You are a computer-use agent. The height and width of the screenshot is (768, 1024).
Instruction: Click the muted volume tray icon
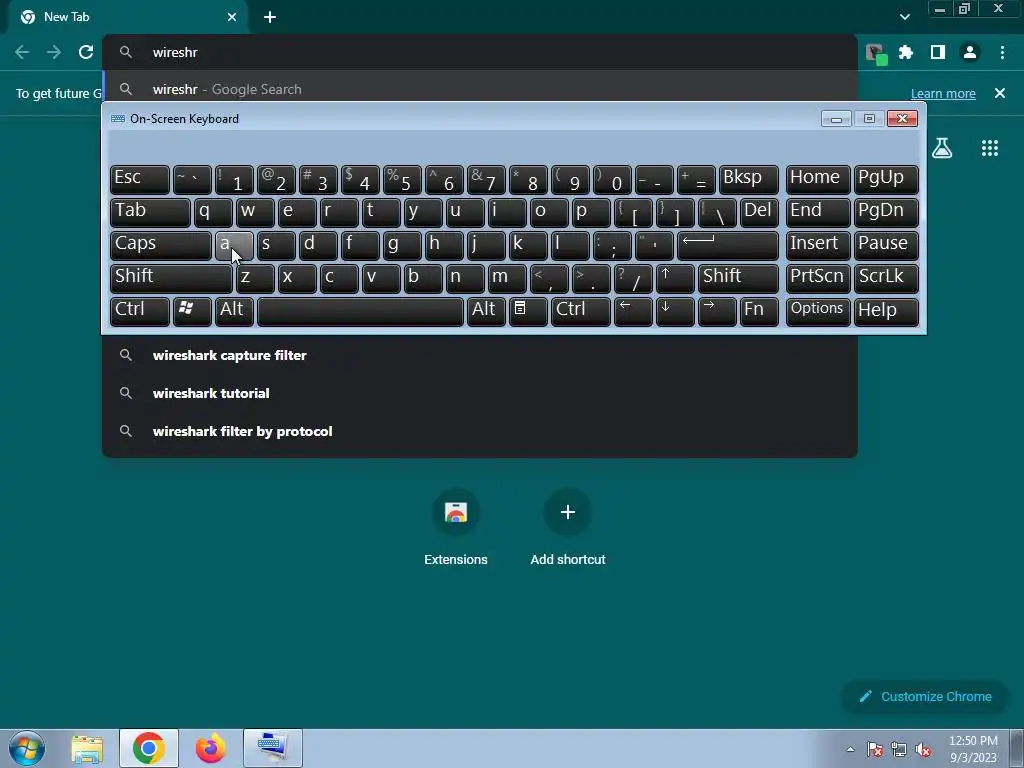[x=923, y=750]
